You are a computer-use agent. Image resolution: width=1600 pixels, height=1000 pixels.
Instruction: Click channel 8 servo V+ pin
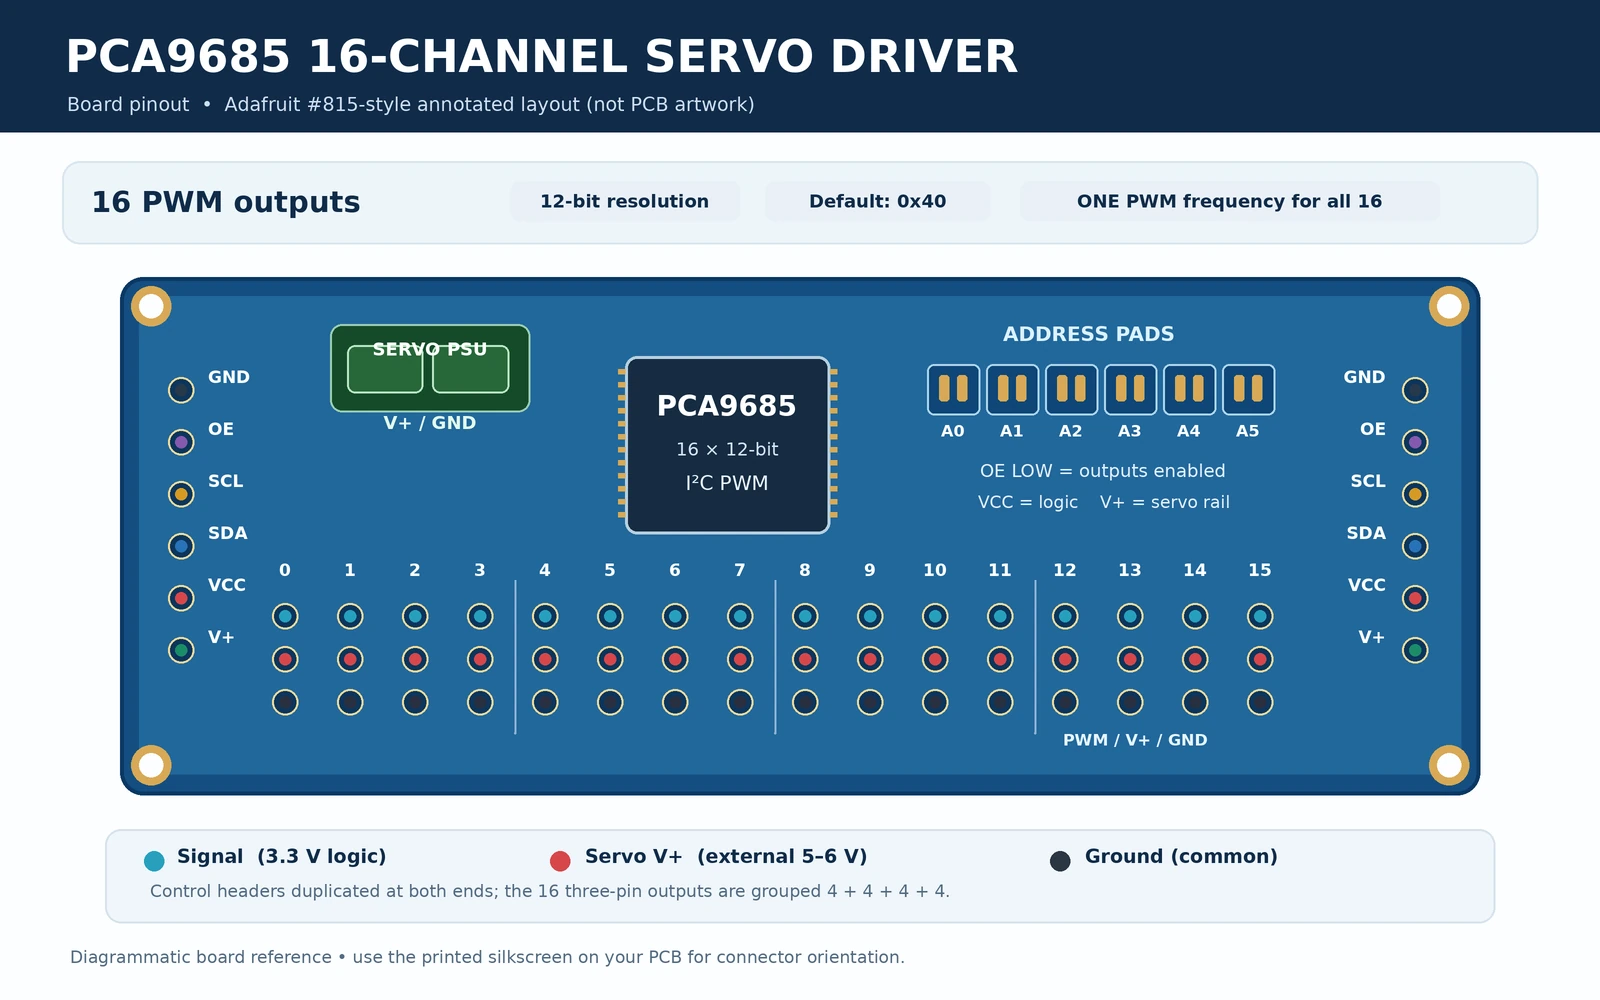coord(805,659)
